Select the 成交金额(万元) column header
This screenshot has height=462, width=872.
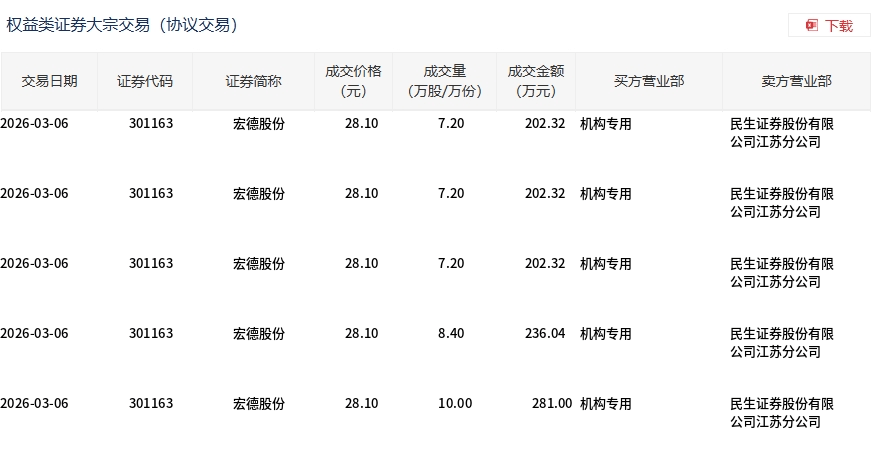click(x=536, y=81)
